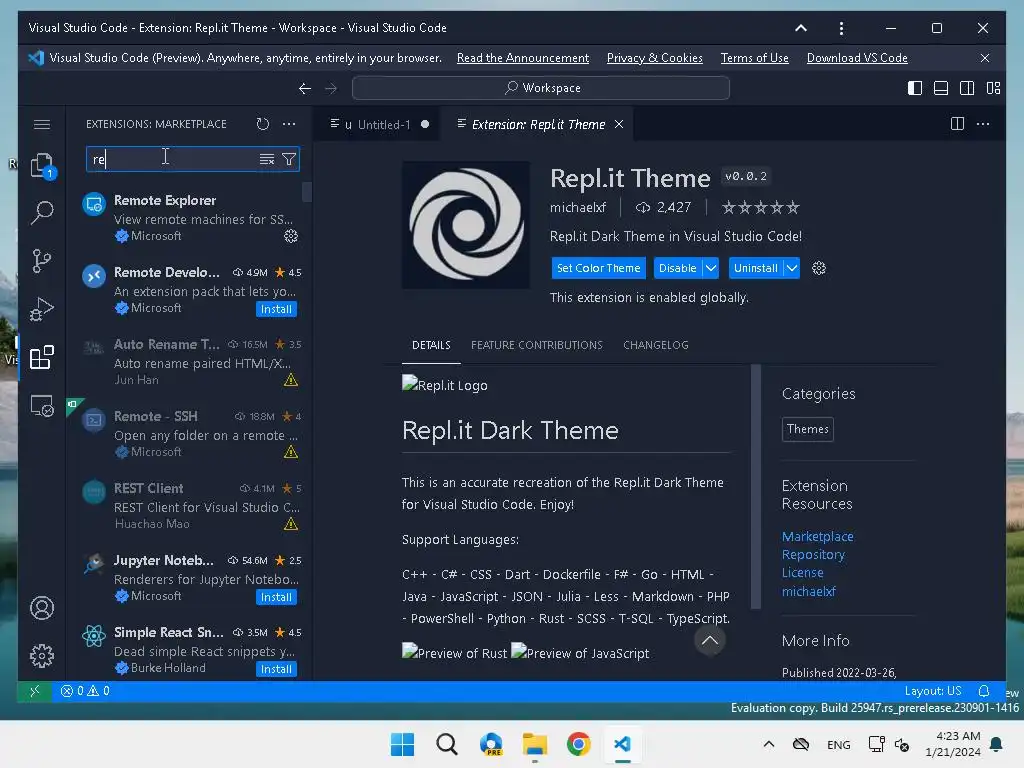Open the Accounts menu icon

42,608
